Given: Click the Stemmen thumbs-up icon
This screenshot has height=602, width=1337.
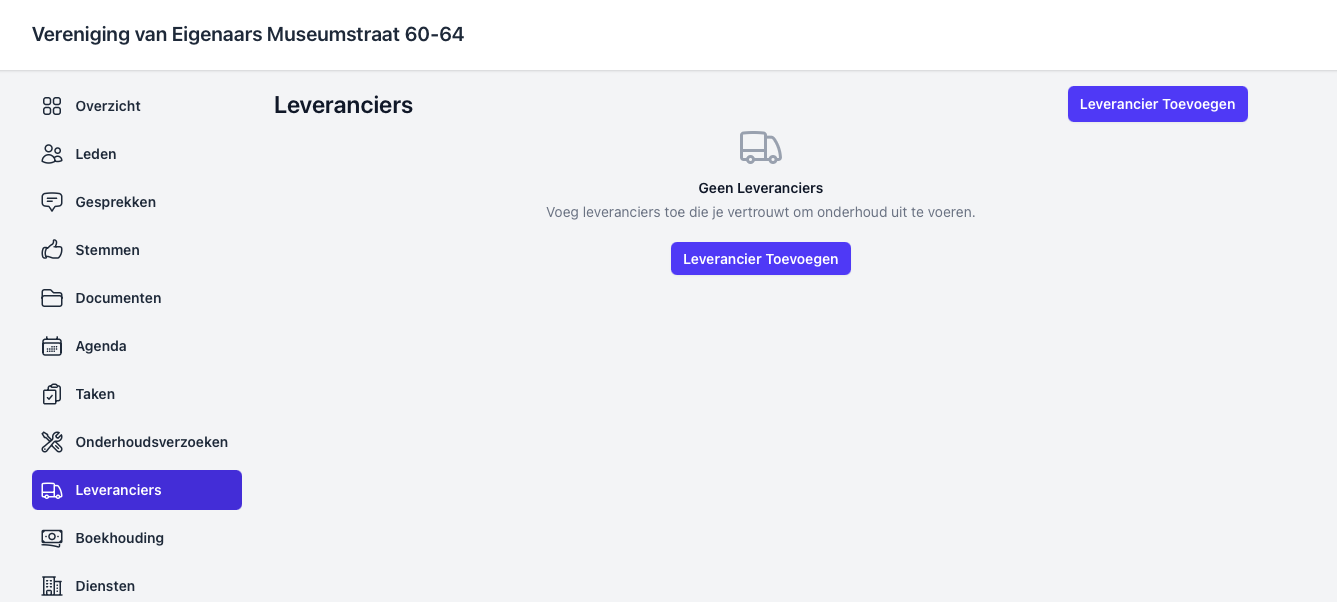Looking at the screenshot, I should pos(52,250).
